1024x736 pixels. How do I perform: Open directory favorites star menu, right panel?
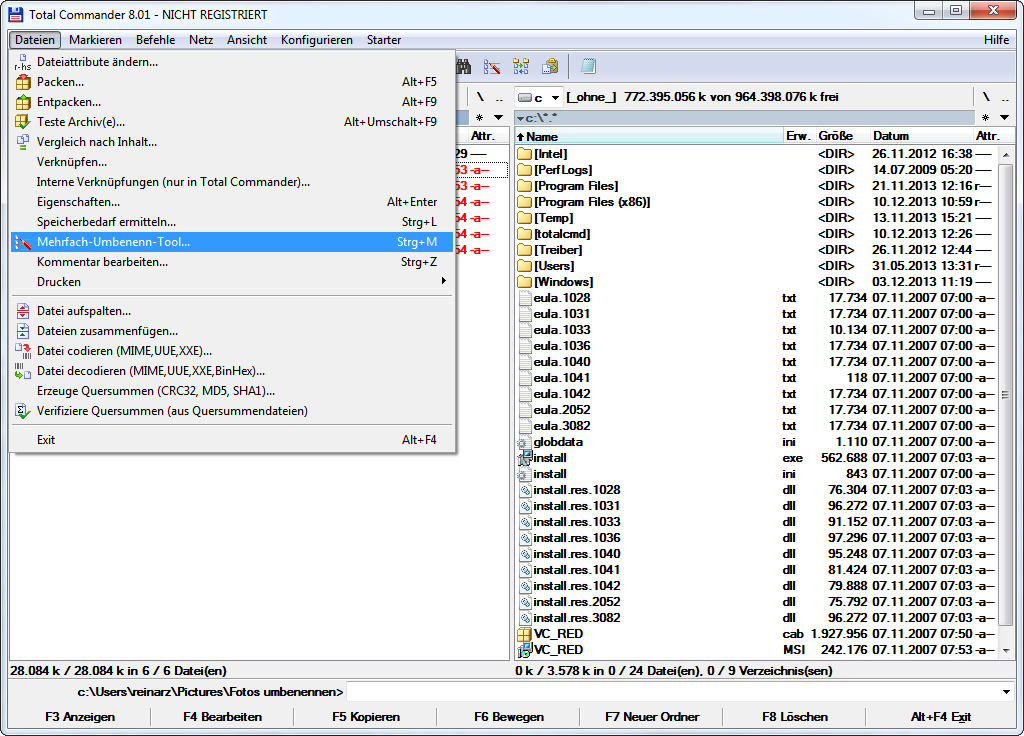(987, 118)
